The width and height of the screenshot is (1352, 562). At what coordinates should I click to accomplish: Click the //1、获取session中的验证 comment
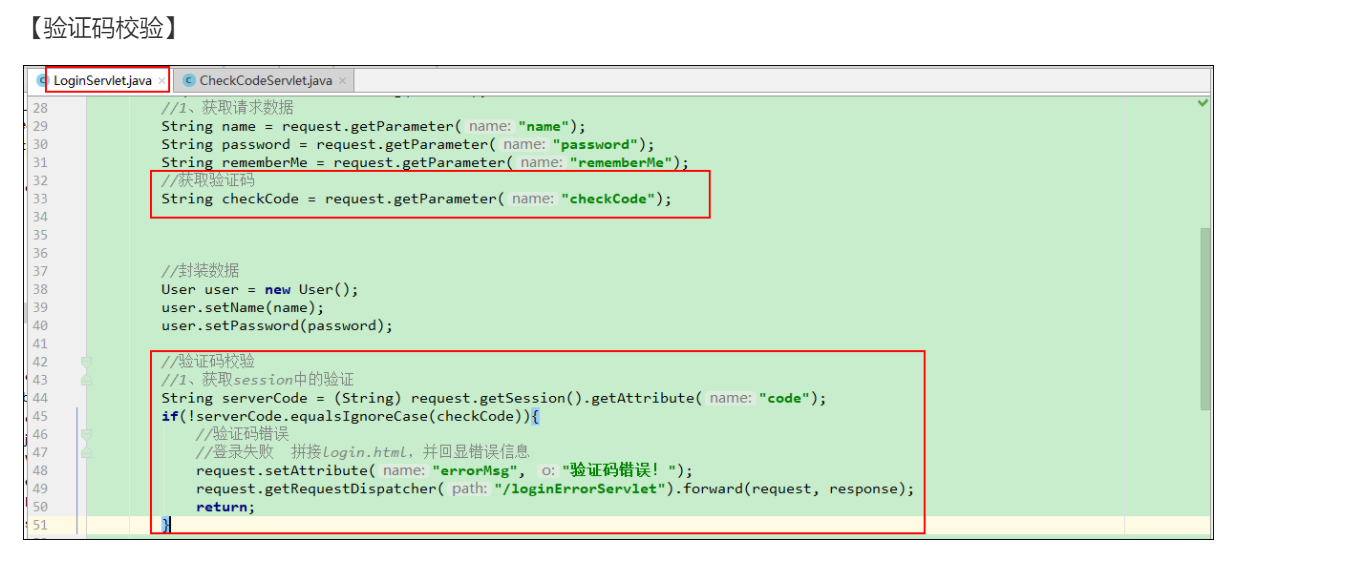(x=258, y=379)
